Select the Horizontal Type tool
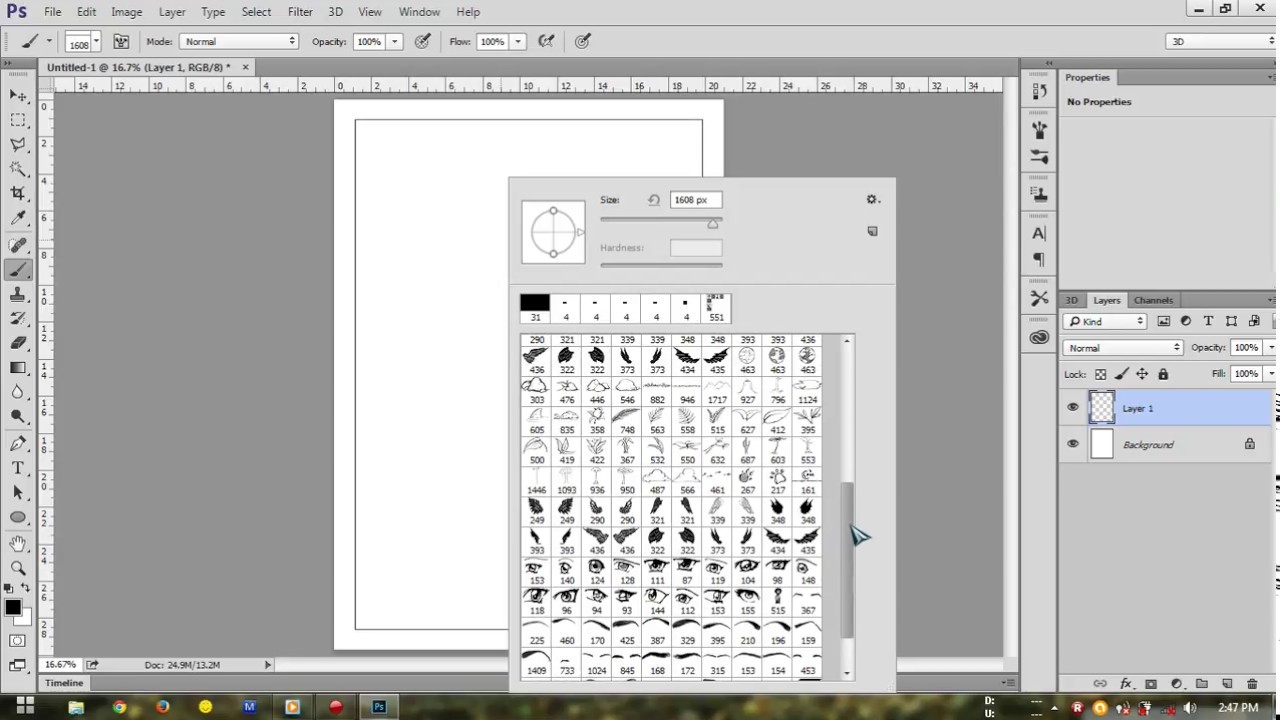This screenshot has height=720, width=1280. [x=18, y=468]
